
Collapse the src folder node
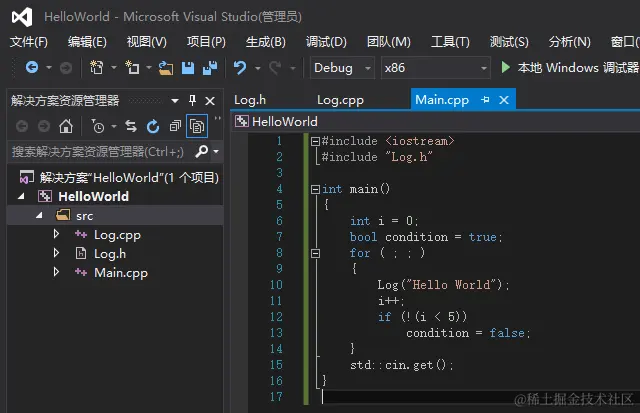pyautogui.click(x=39, y=215)
